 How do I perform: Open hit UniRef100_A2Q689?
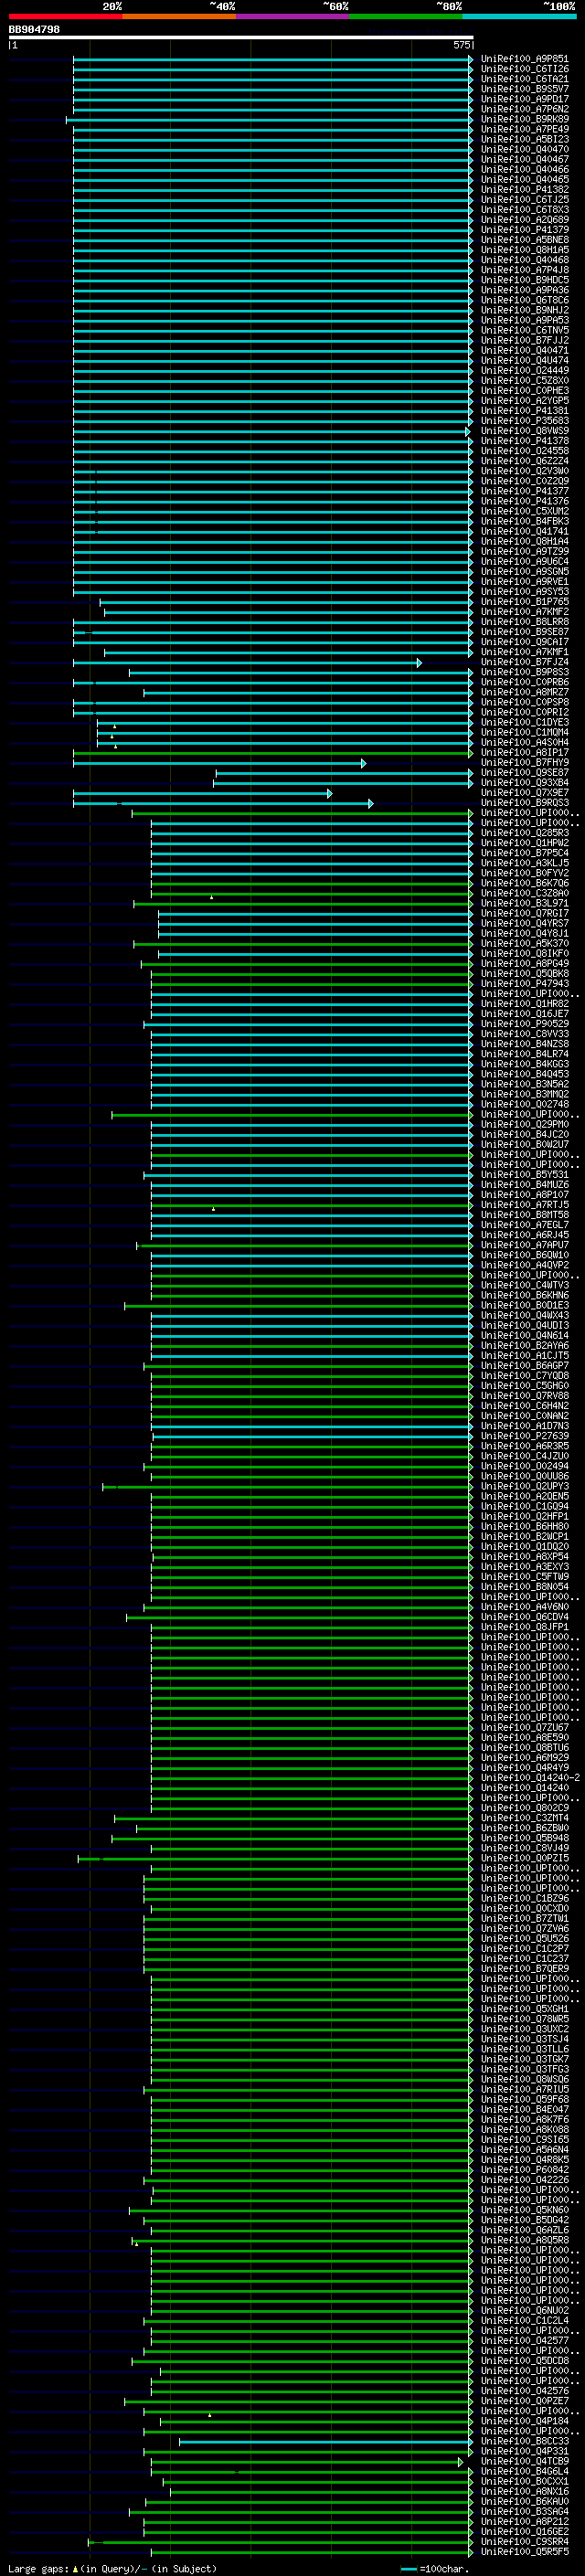pos(524,220)
